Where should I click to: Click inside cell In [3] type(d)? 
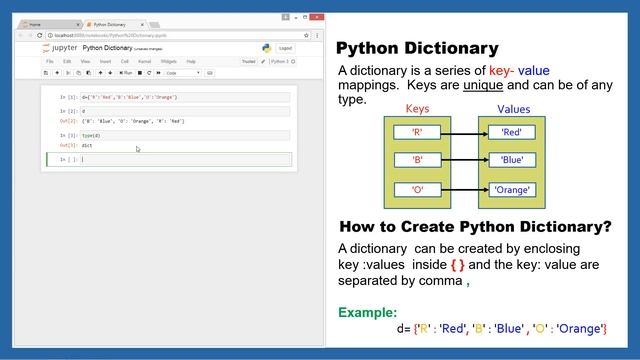click(185, 135)
